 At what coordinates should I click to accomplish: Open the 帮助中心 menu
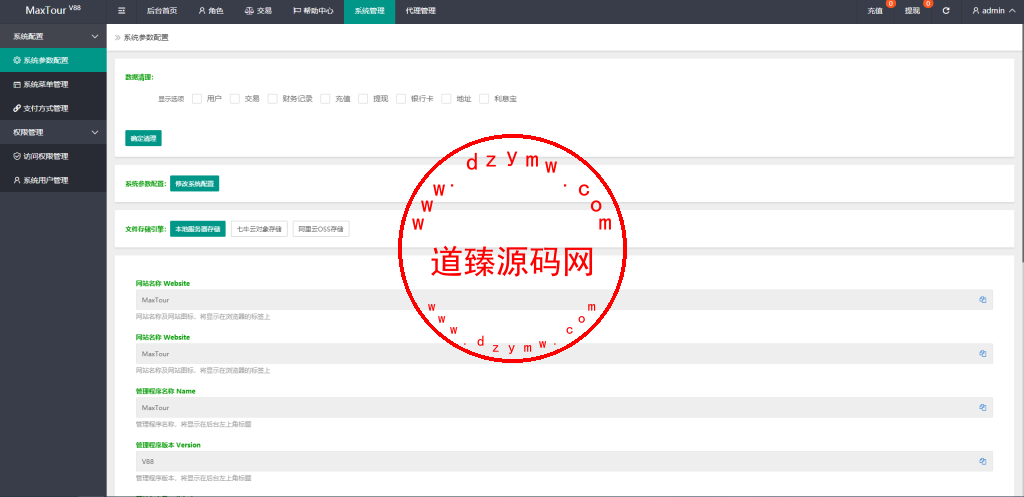(x=313, y=11)
